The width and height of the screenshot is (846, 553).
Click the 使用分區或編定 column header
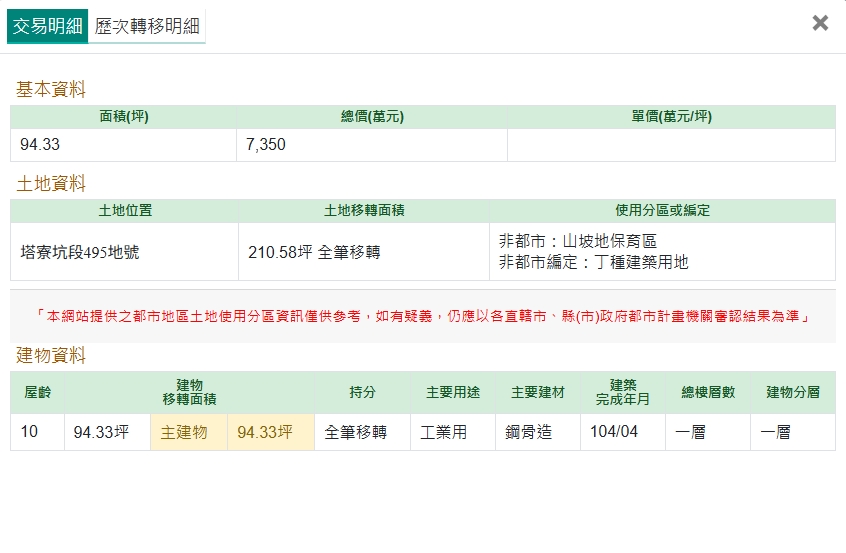[662, 211]
